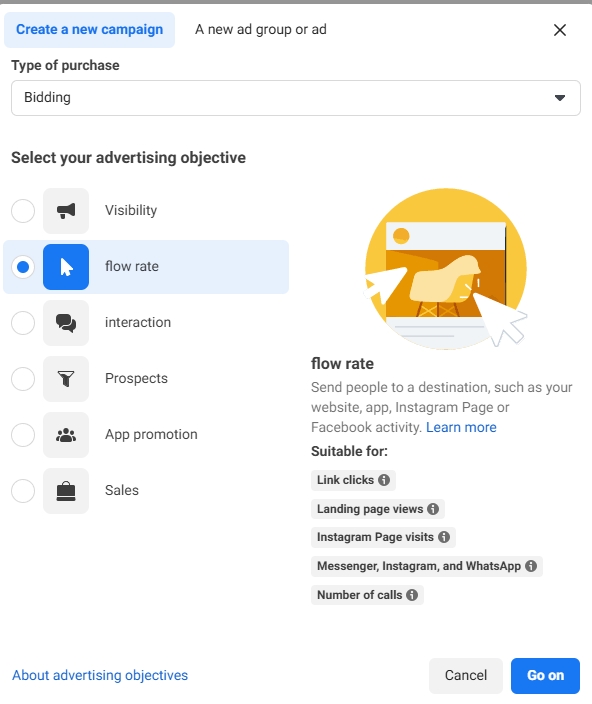
Task: Click the Cancel button
Action: click(465, 675)
